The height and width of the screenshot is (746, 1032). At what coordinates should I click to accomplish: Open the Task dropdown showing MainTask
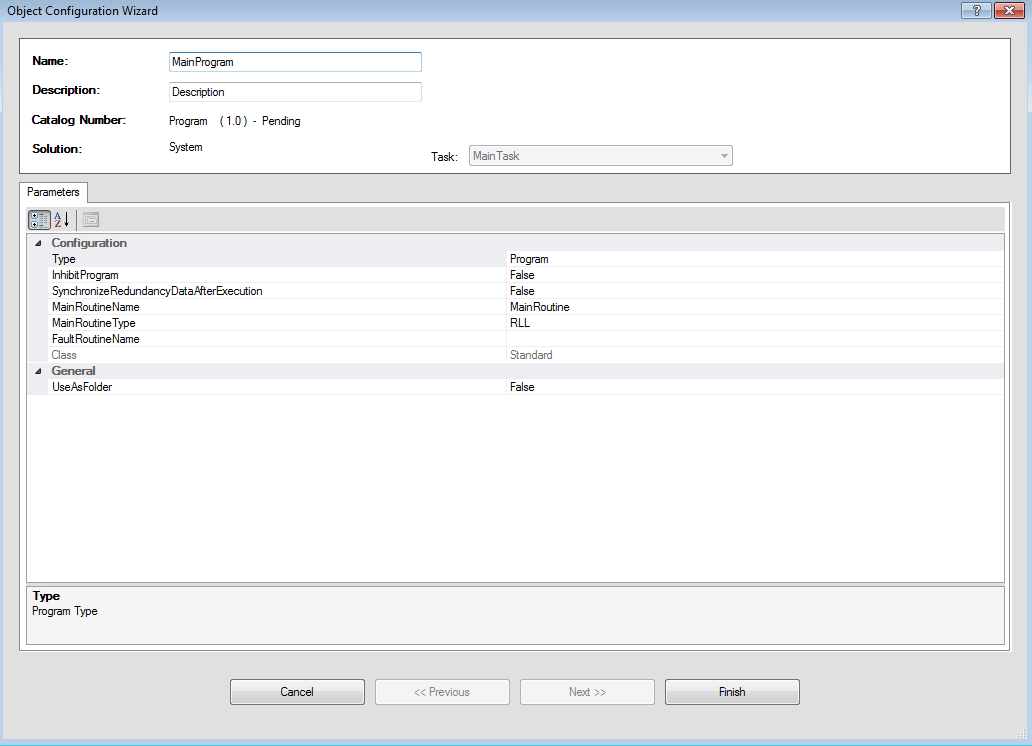click(x=600, y=156)
